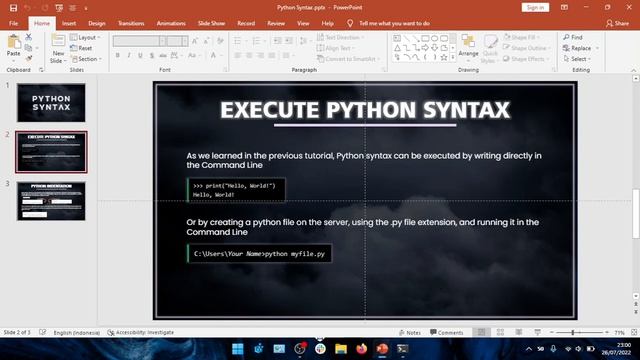Click Accessibility: Investigate in status bar

coord(140,333)
